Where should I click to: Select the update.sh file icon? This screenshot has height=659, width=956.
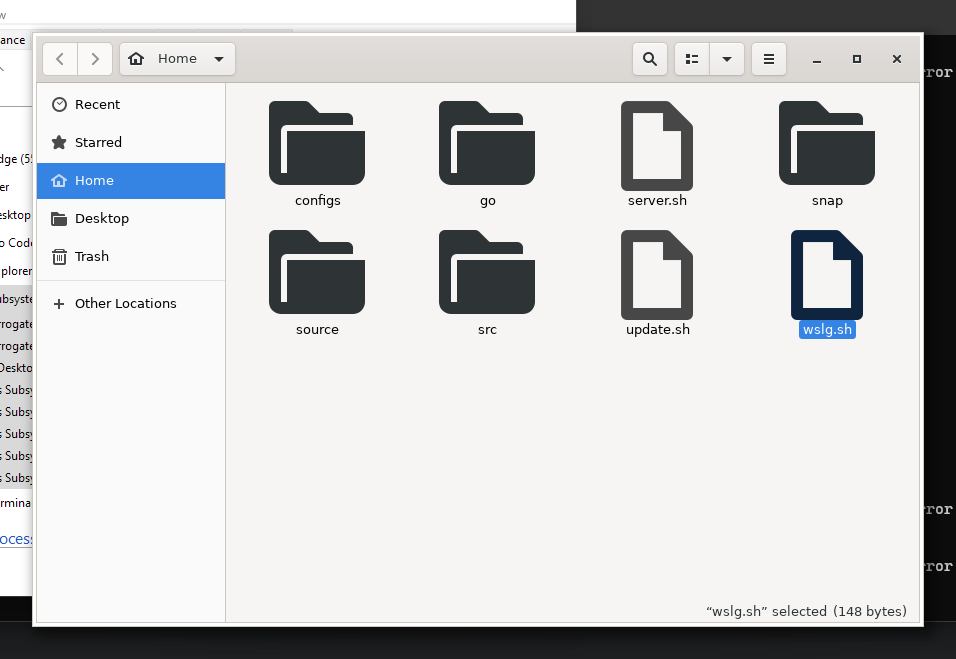click(657, 275)
